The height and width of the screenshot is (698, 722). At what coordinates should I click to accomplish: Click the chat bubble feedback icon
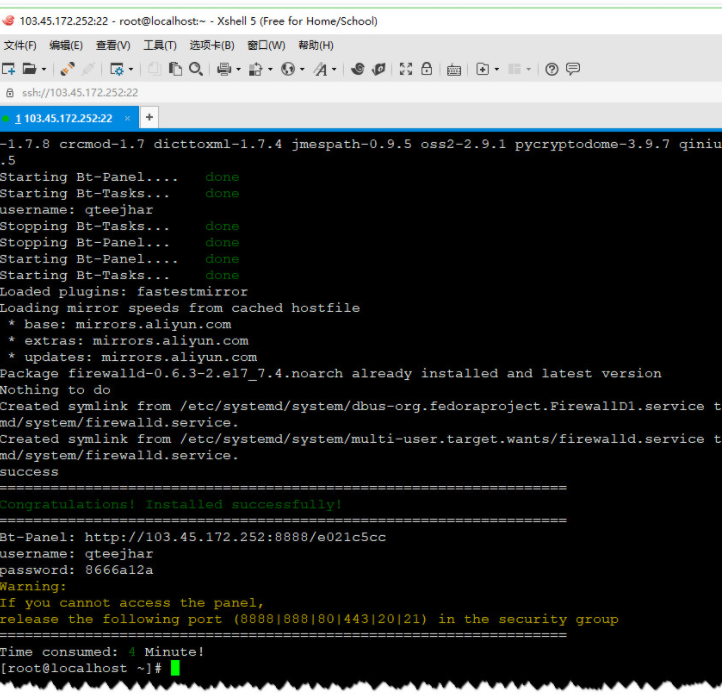[x=573, y=69]
